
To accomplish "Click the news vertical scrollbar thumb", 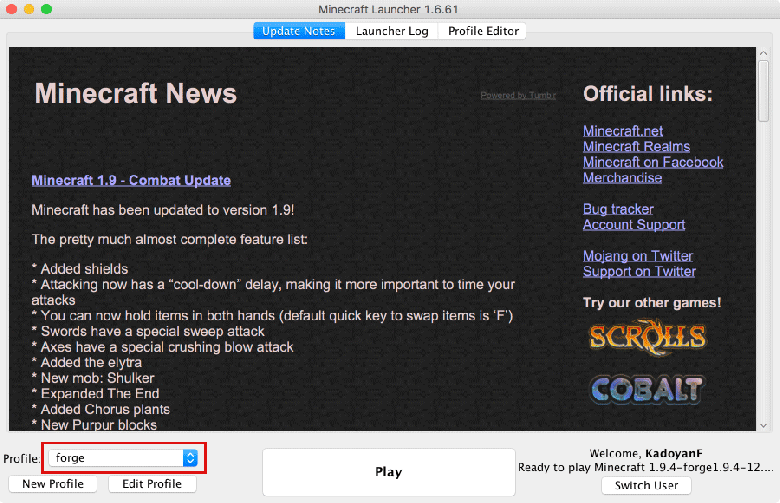I will click(763, 91).
